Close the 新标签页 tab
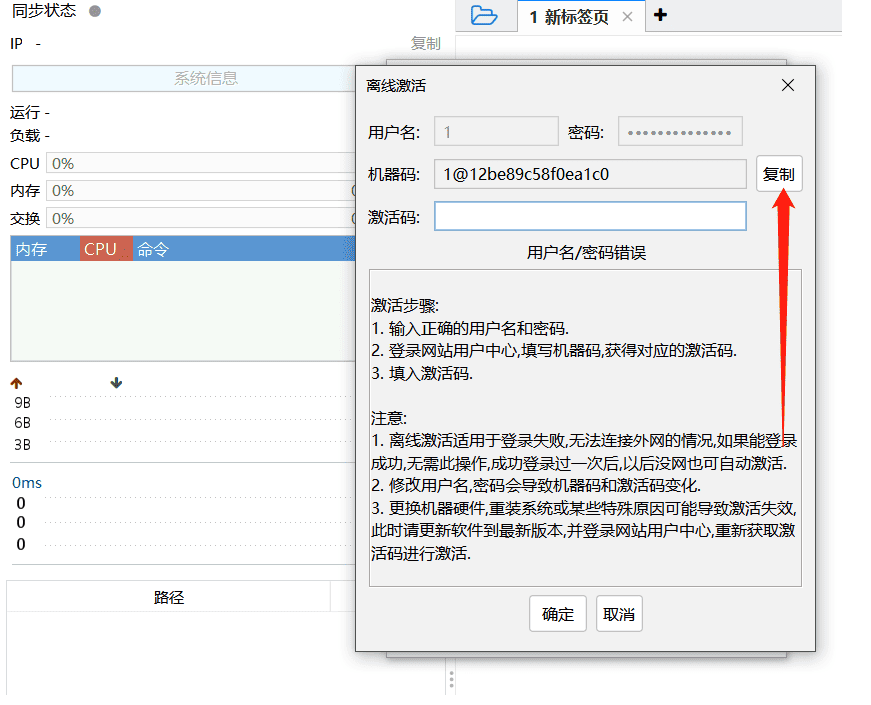Screen dimensions: 871x705 click(627, 17)
